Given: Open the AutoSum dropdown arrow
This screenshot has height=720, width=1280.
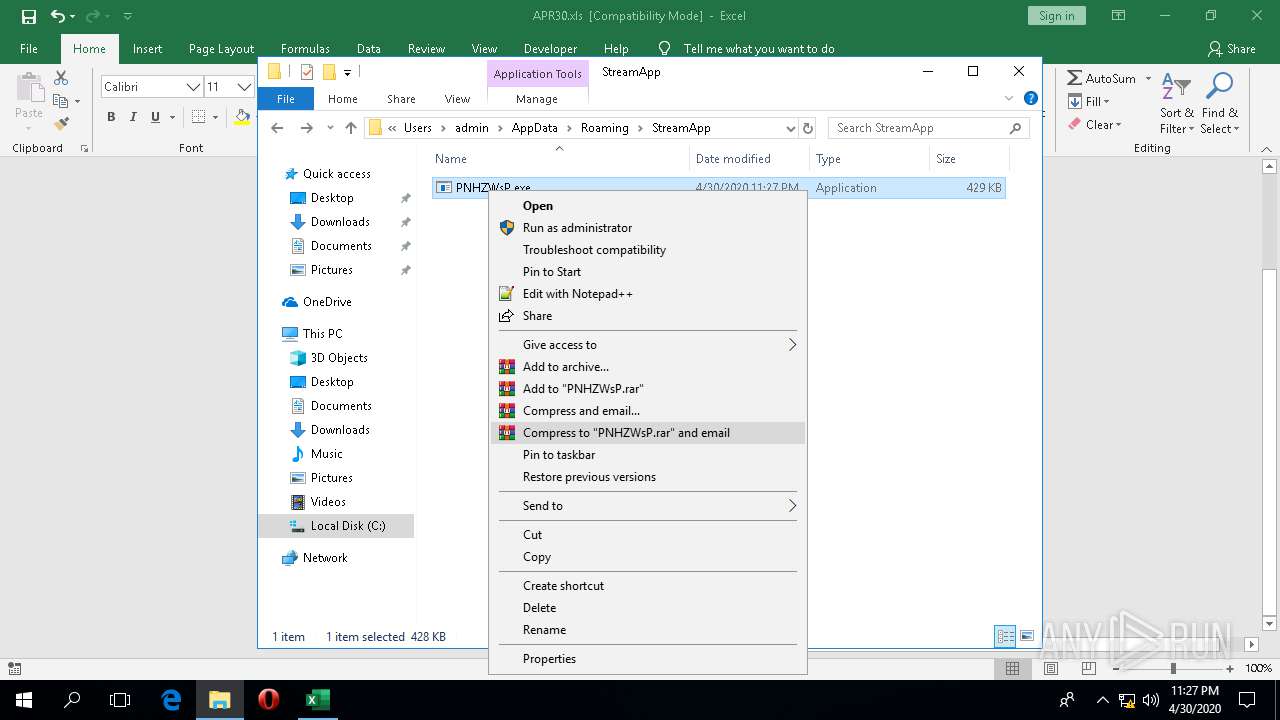Looking at the screenshot, I should point(1148,78).
